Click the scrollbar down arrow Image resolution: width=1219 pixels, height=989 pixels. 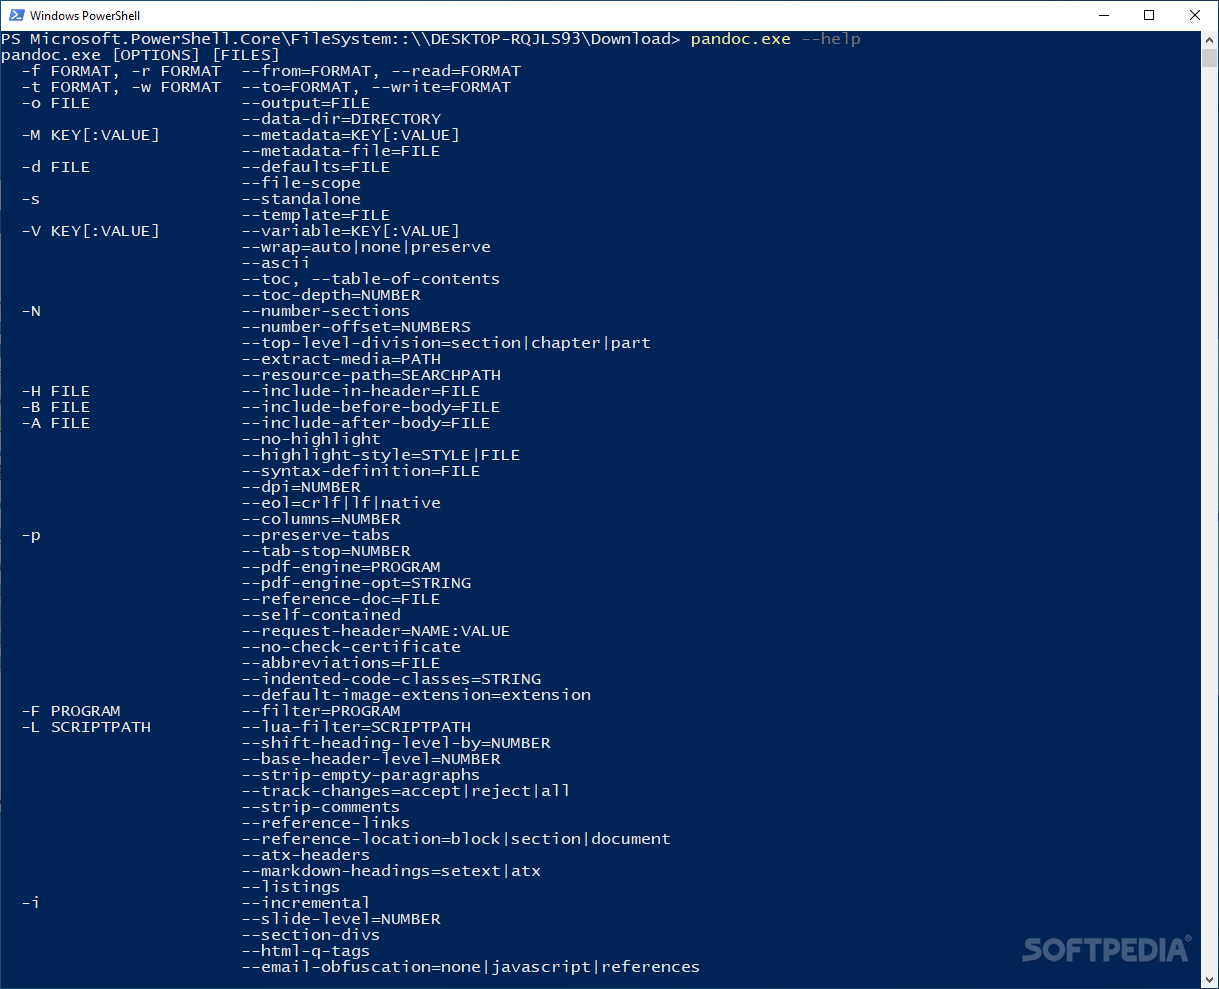1209,979
